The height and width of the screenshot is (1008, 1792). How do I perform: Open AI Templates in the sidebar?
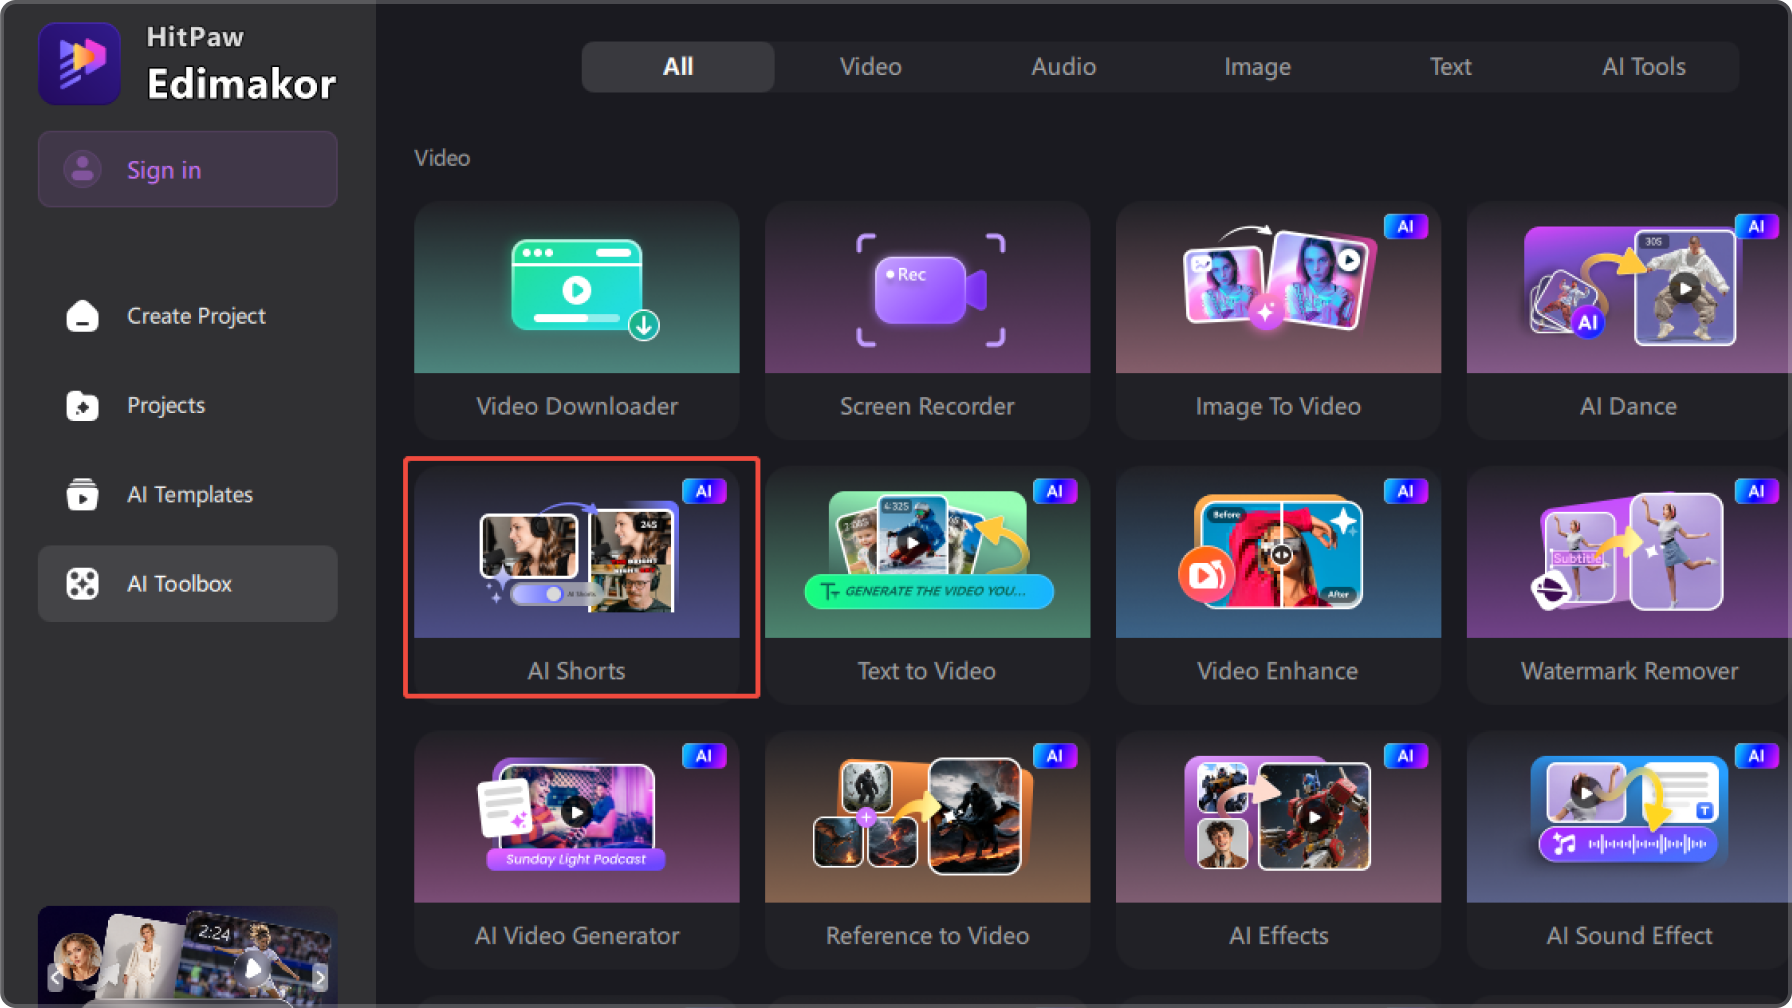tap(188, 494)
